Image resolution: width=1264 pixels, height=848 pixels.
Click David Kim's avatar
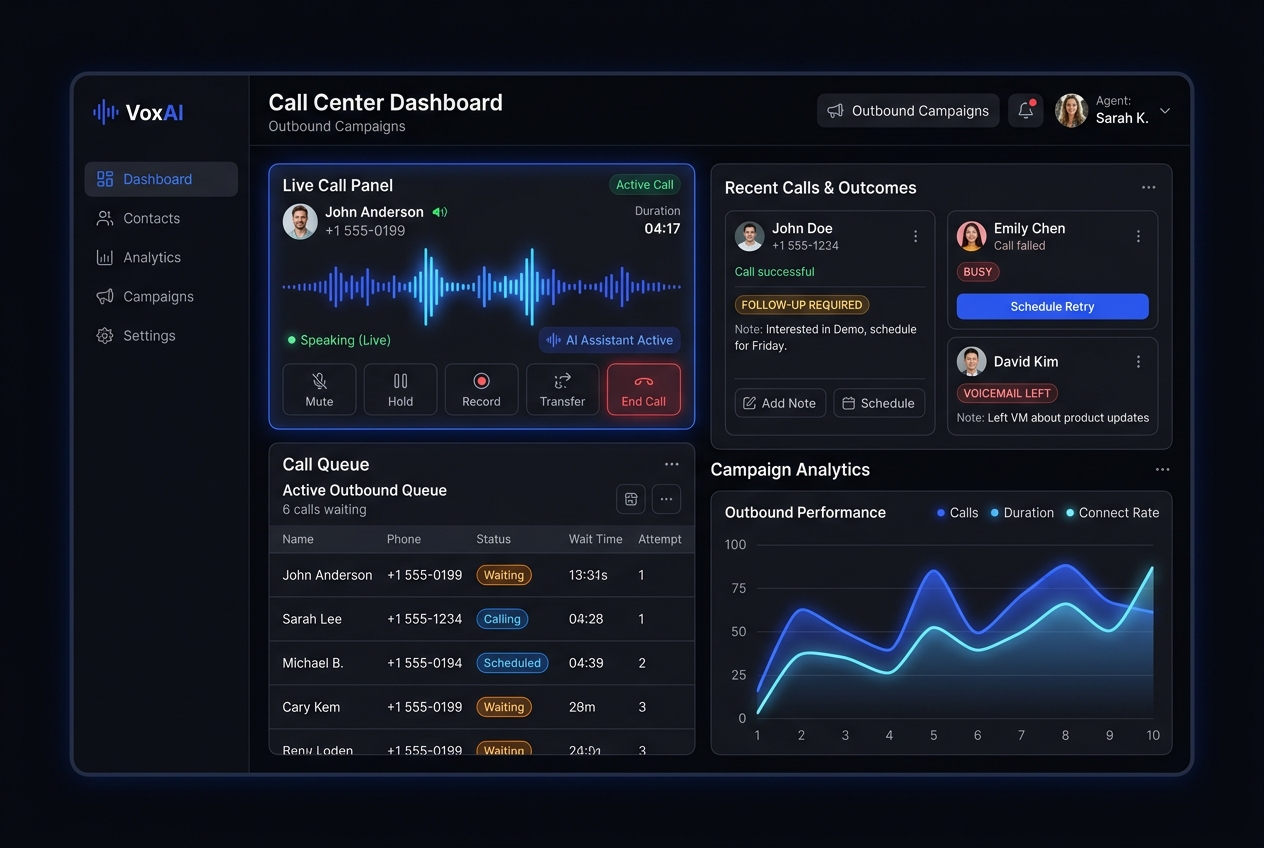(971, 361)
